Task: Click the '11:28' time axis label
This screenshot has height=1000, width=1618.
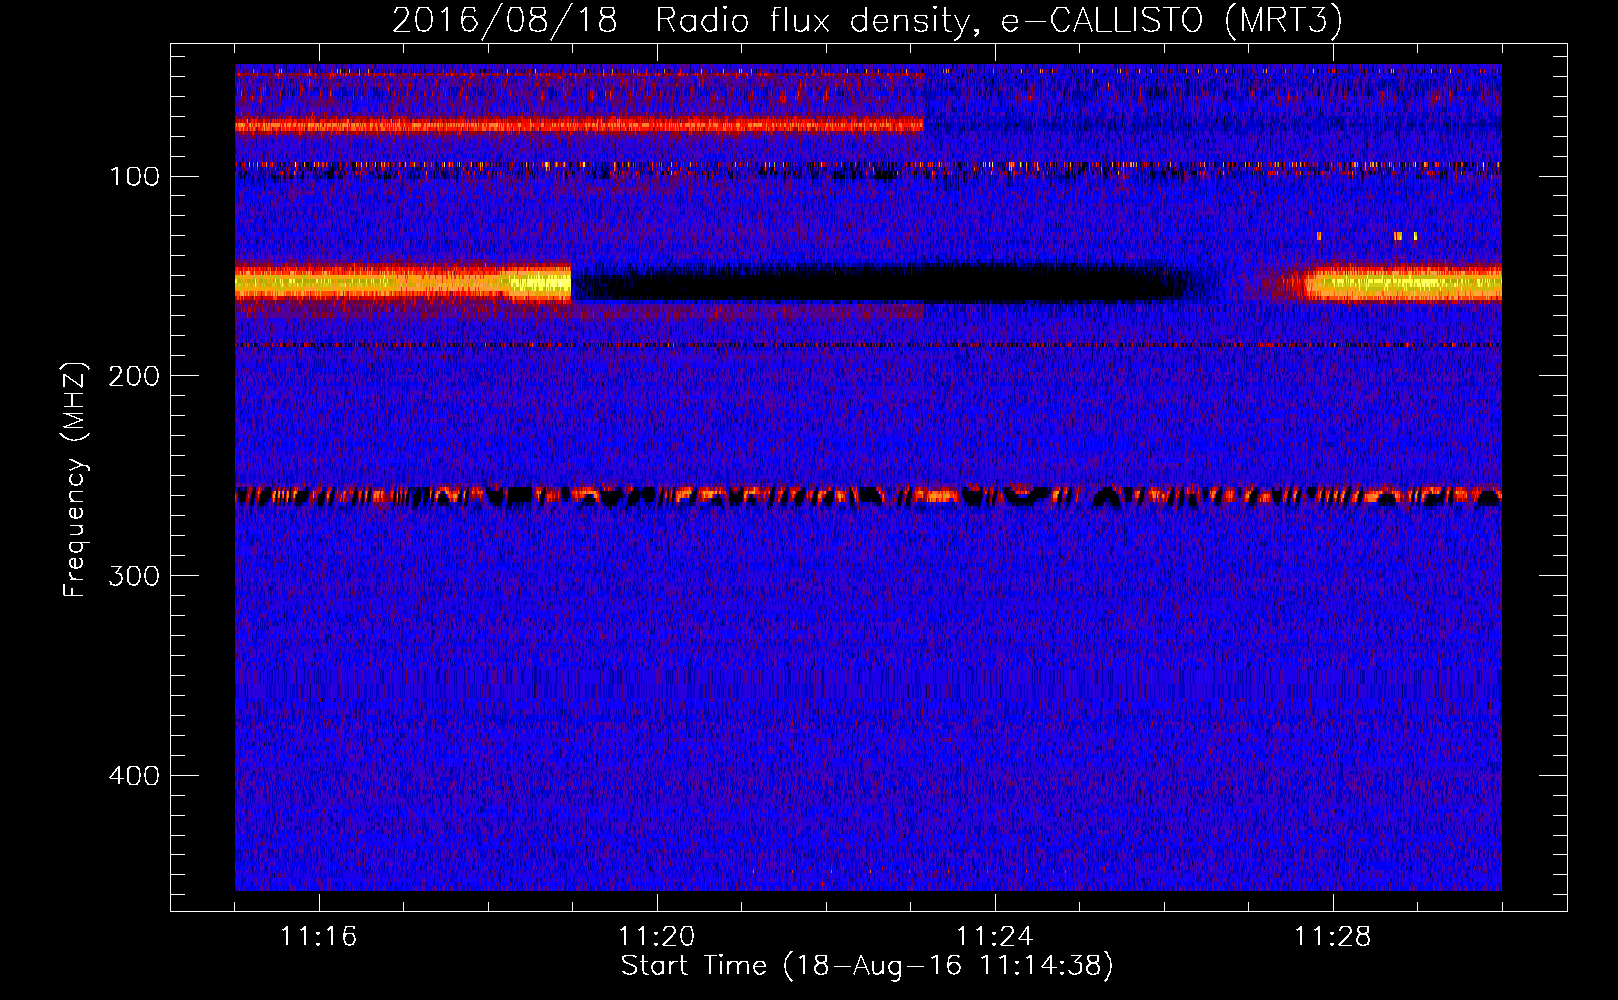Action: (x=1332, y=937)
